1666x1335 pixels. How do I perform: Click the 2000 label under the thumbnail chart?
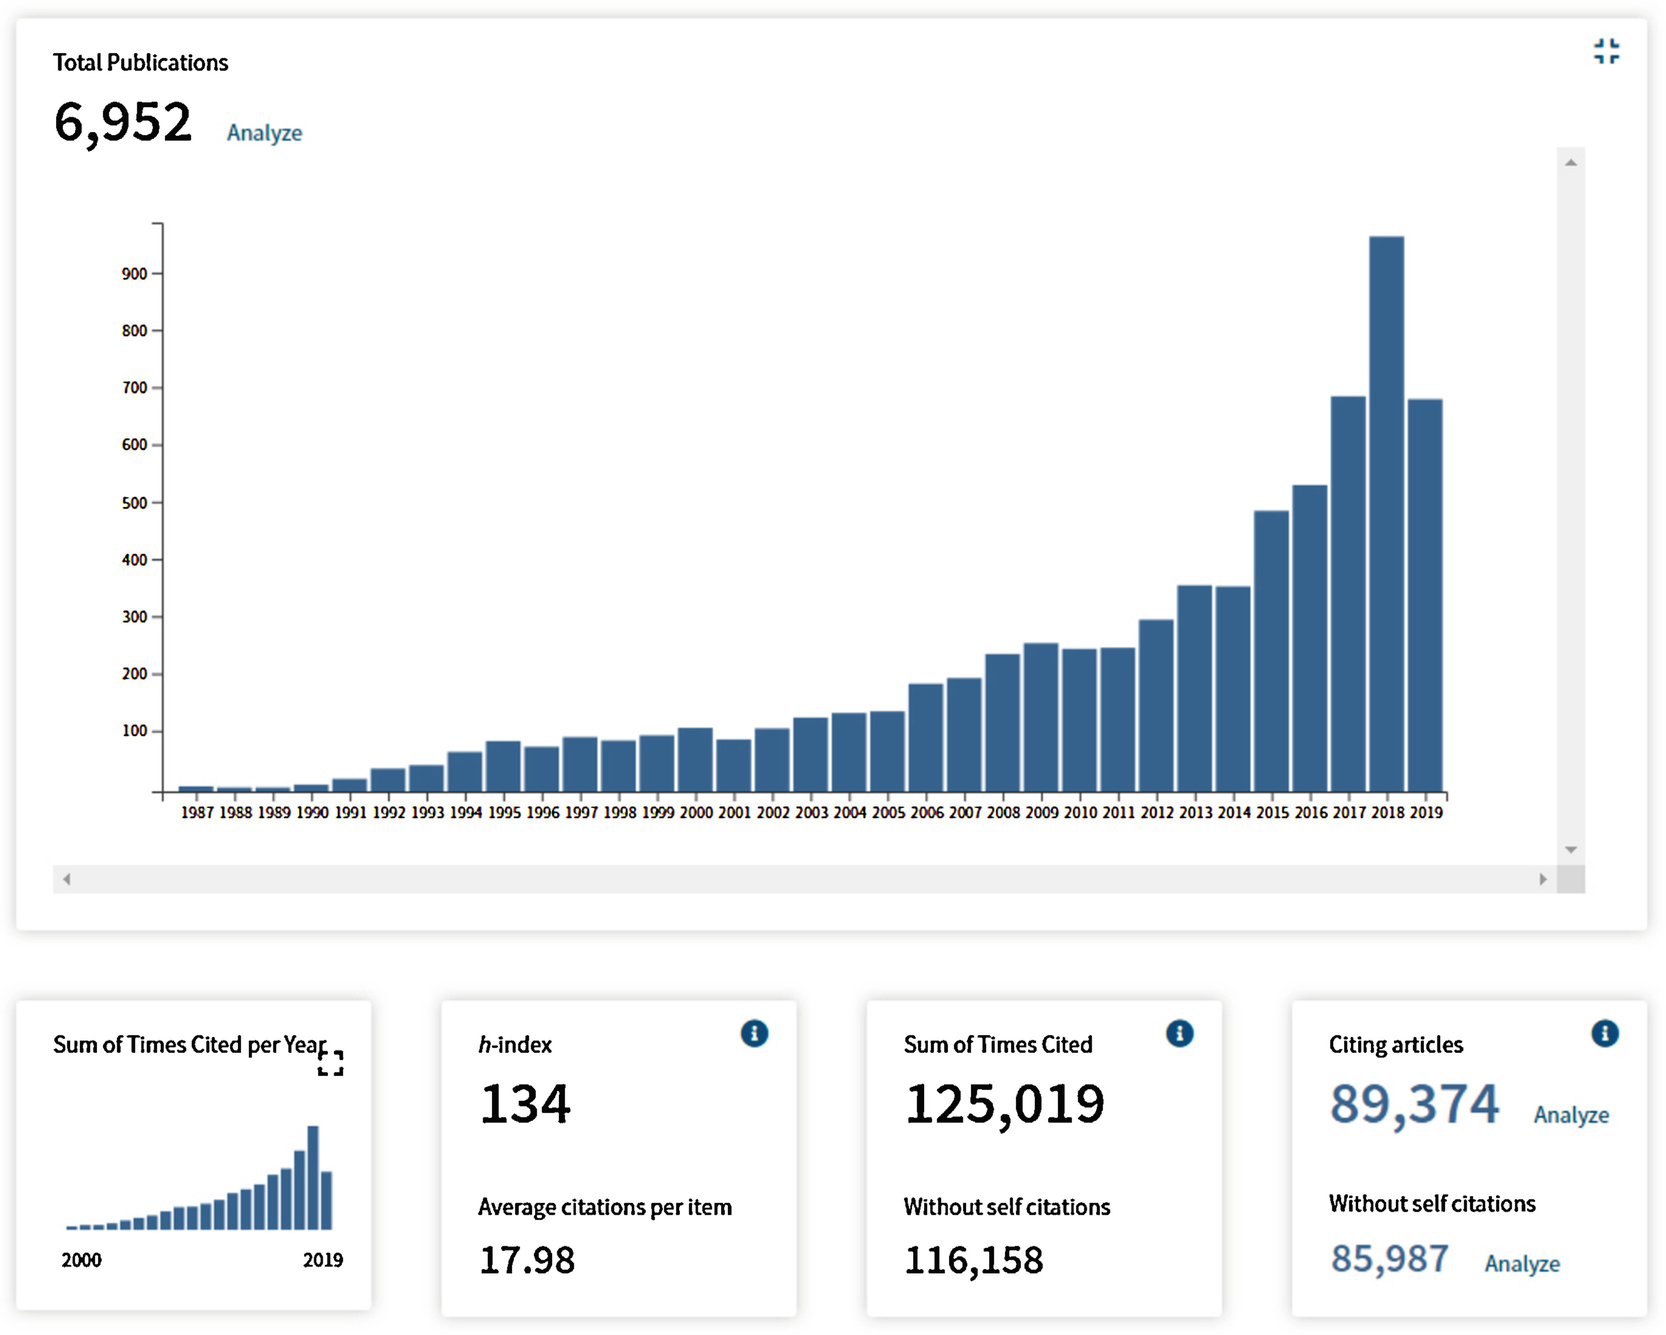(x=82, y=1260)
